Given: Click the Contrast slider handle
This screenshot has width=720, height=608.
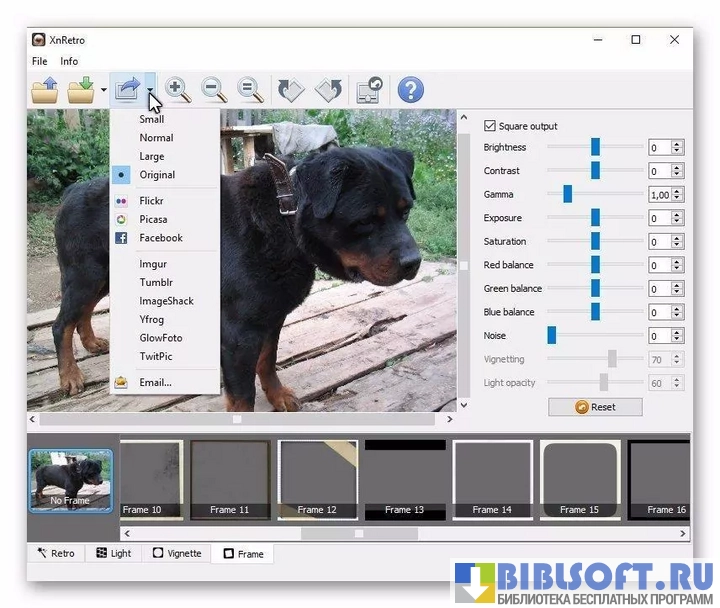Looking at the screenshot, I should 595,171.
